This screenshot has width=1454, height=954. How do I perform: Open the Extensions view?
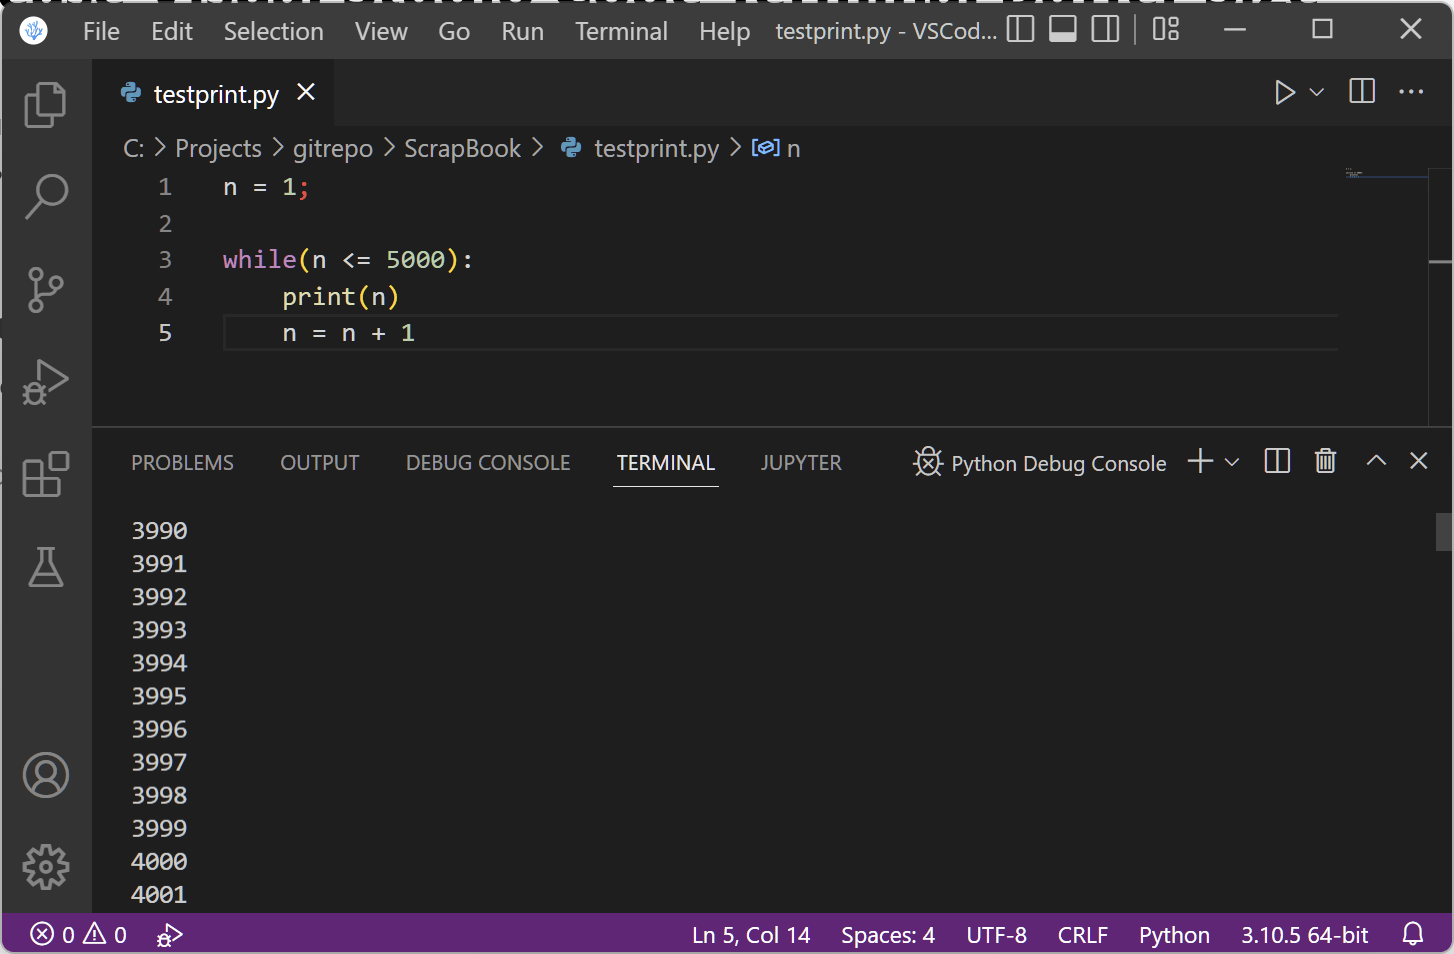coord(45,475)
